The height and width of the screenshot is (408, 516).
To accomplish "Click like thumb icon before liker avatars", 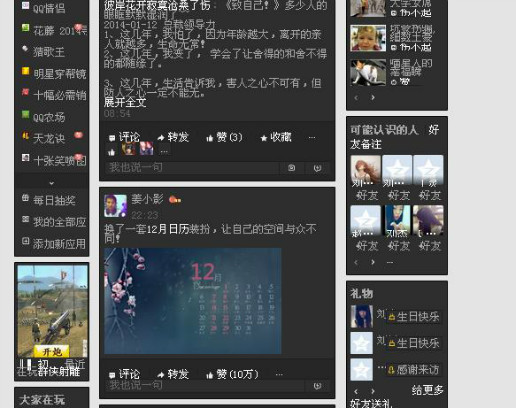I will coord(112,152).
